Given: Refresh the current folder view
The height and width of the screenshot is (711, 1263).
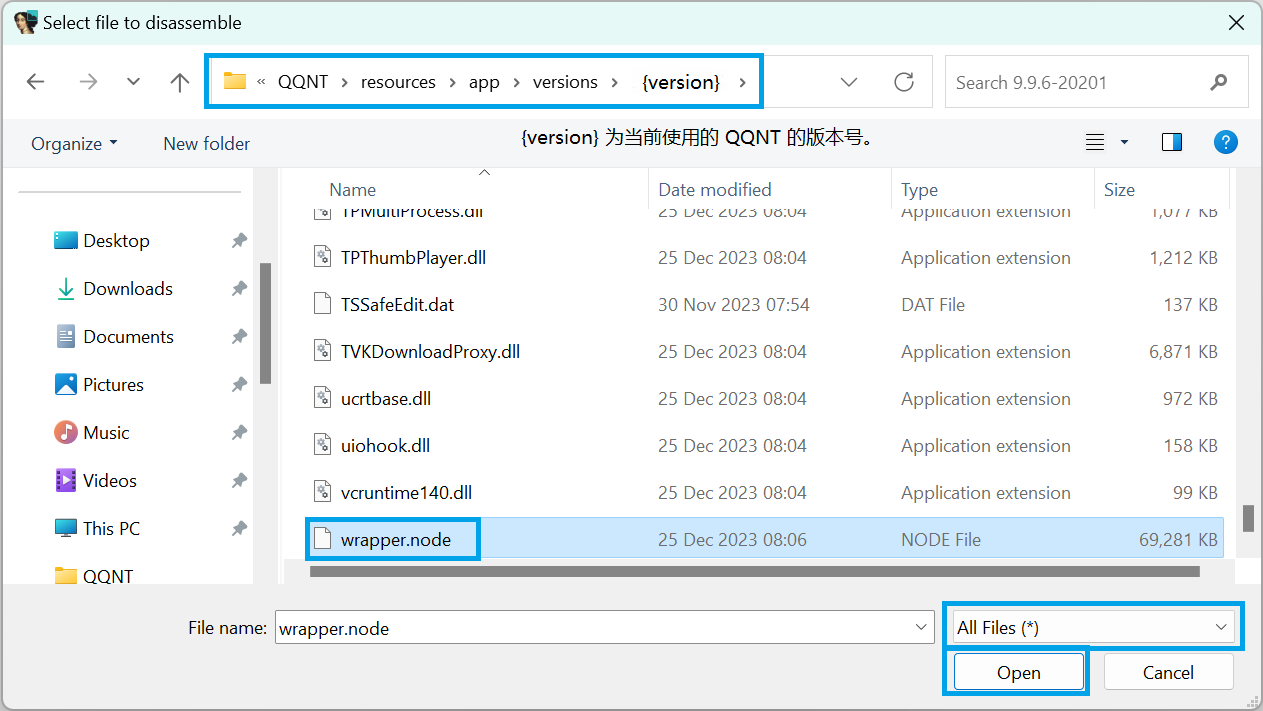Looking at the screenshot, I should (904, 82).
